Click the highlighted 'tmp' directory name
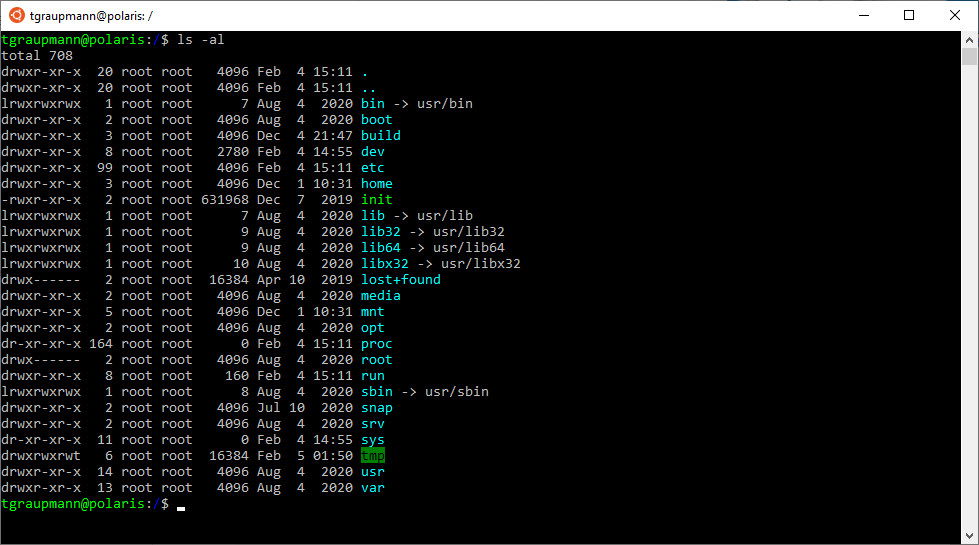This screenshot has height=545, width=979. coord(373,456)
